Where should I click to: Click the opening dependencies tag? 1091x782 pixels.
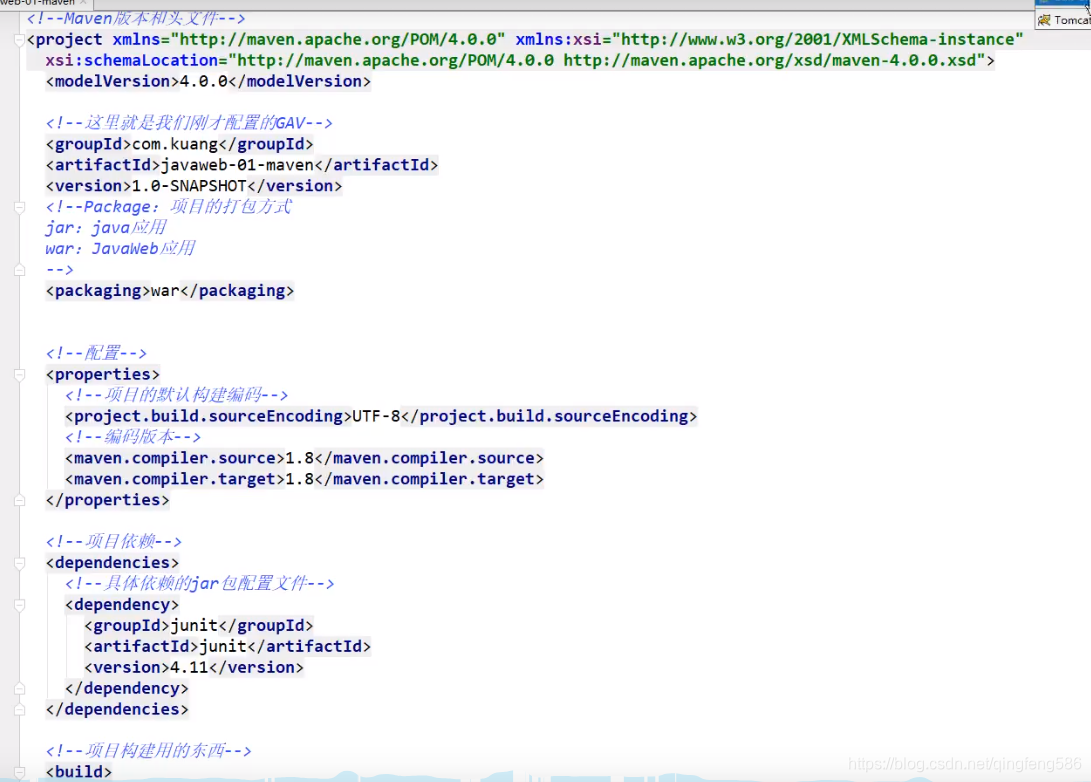coord(113,562)
